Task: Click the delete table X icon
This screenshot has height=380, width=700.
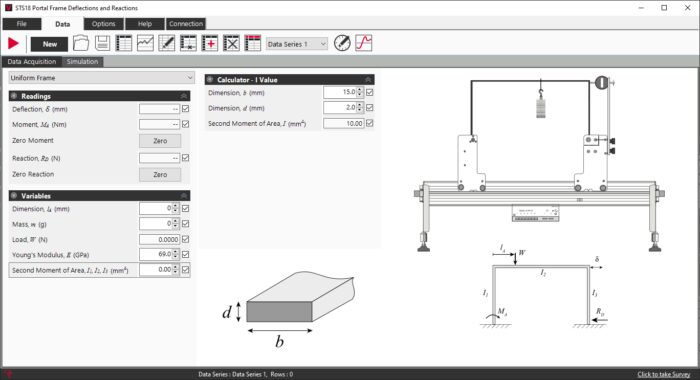Action: tap(231, 43)
